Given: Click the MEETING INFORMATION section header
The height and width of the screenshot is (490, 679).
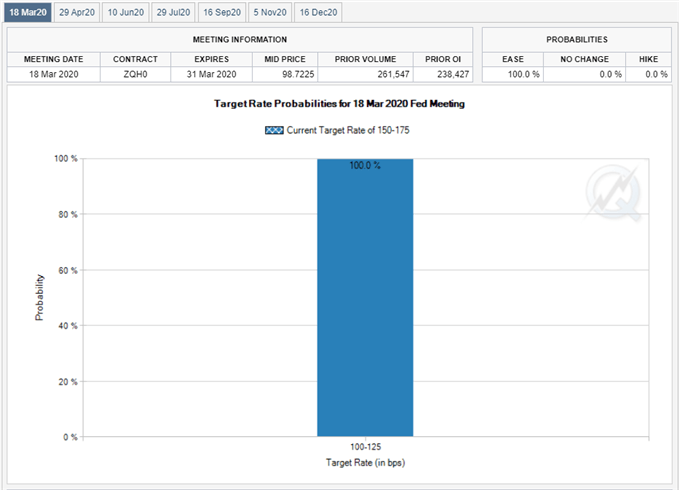Looking at the screenshot, I should [x=240, y=39].
